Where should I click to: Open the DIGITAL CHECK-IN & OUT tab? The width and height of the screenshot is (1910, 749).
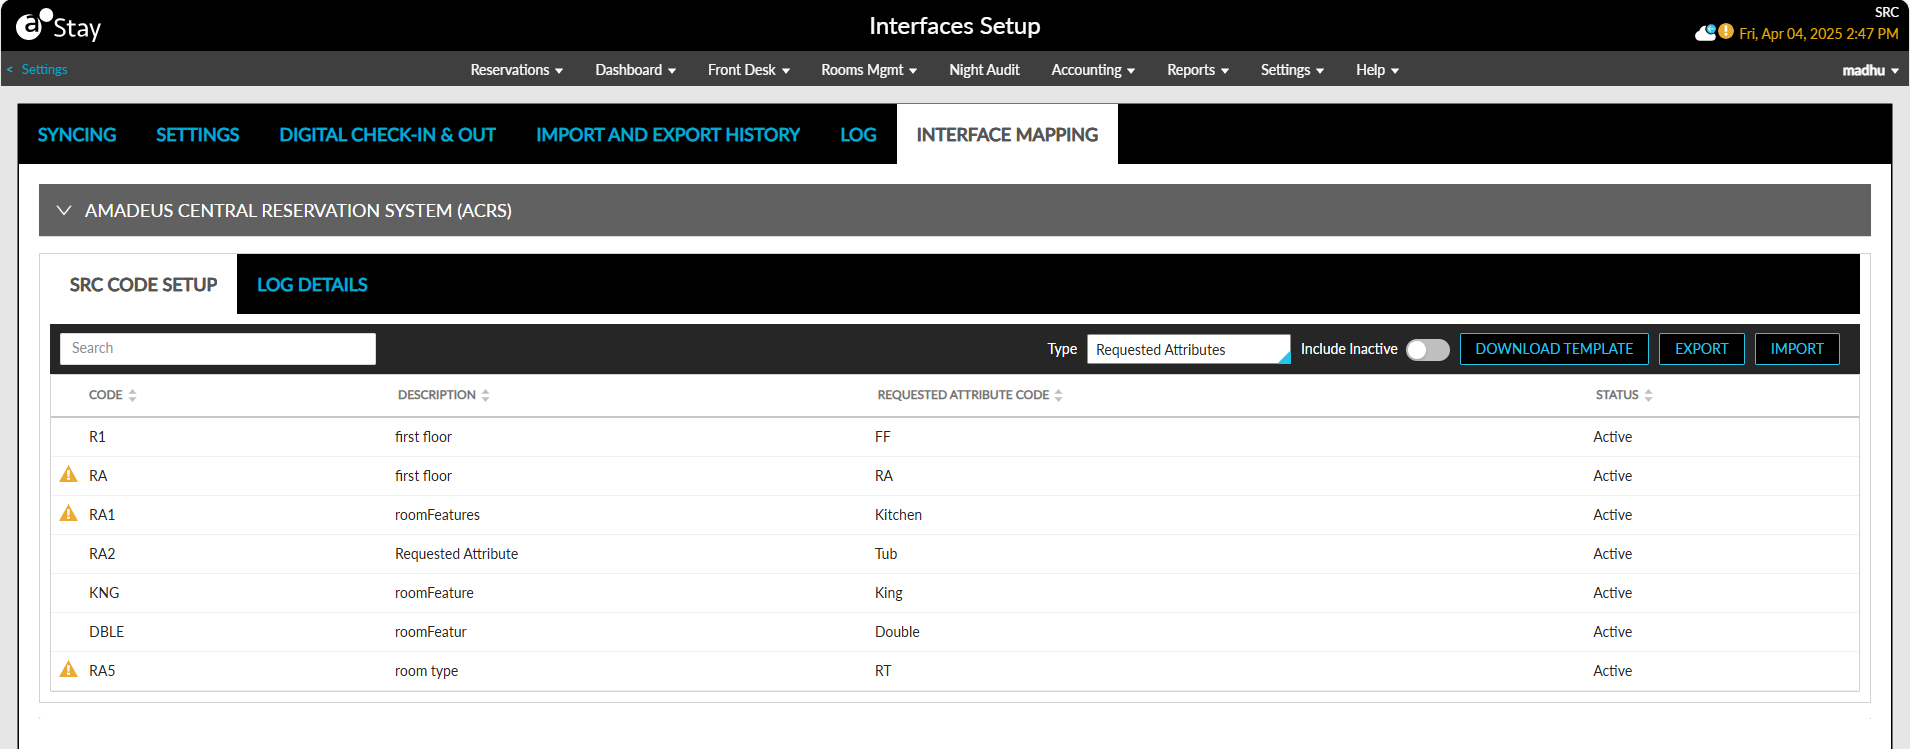(x=387, y=134)
